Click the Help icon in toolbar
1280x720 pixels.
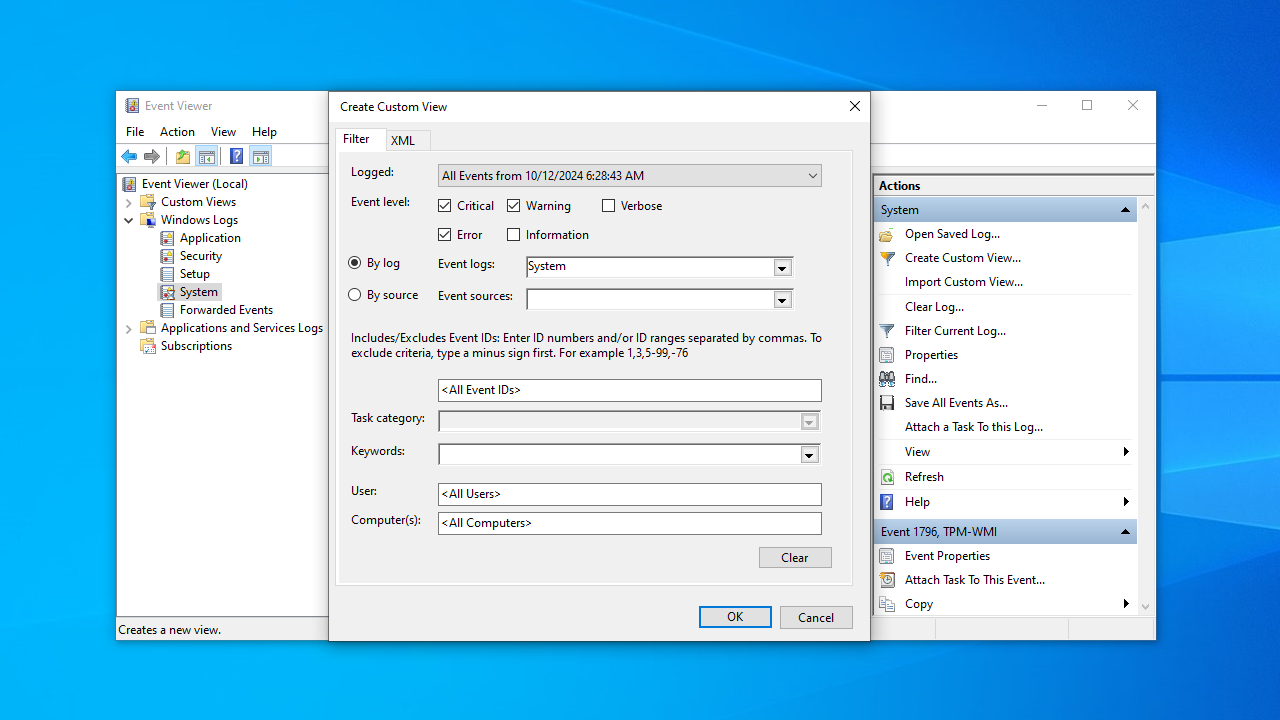(x=236, y=157)
